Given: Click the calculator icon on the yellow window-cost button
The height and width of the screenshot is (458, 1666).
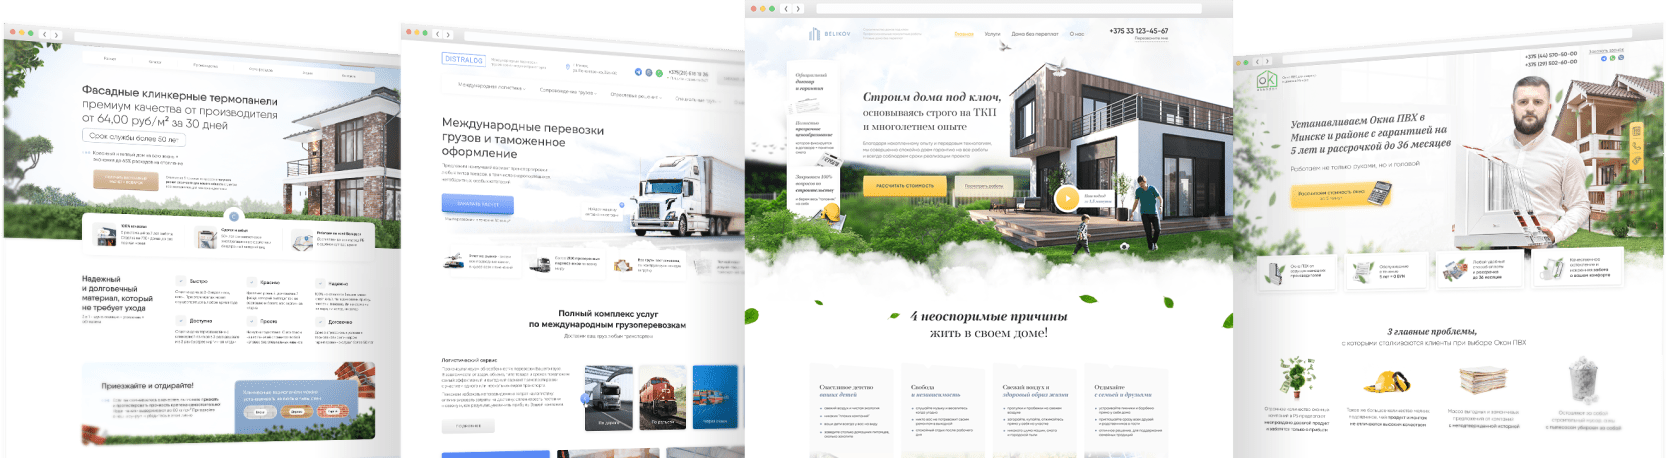Looking at the screenshot, I should [1379, 190].
